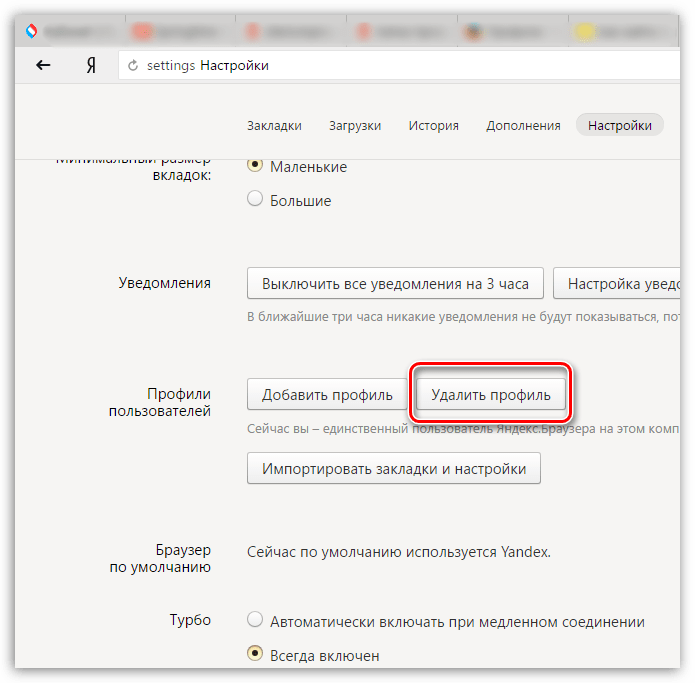
Task: Click the note Сейчас вы – единственный пользователь
Action: (x=463, y=429)
